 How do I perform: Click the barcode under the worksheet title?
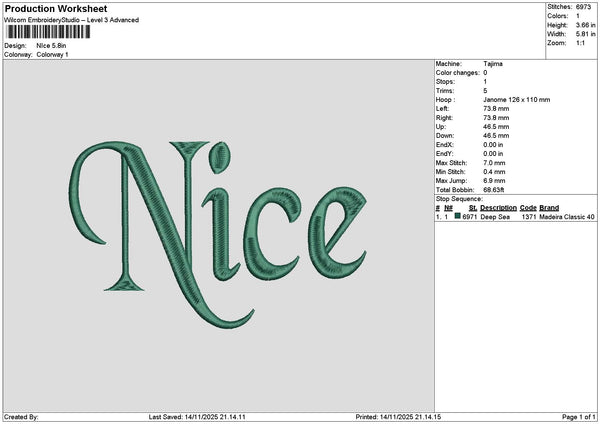point(48,32)
